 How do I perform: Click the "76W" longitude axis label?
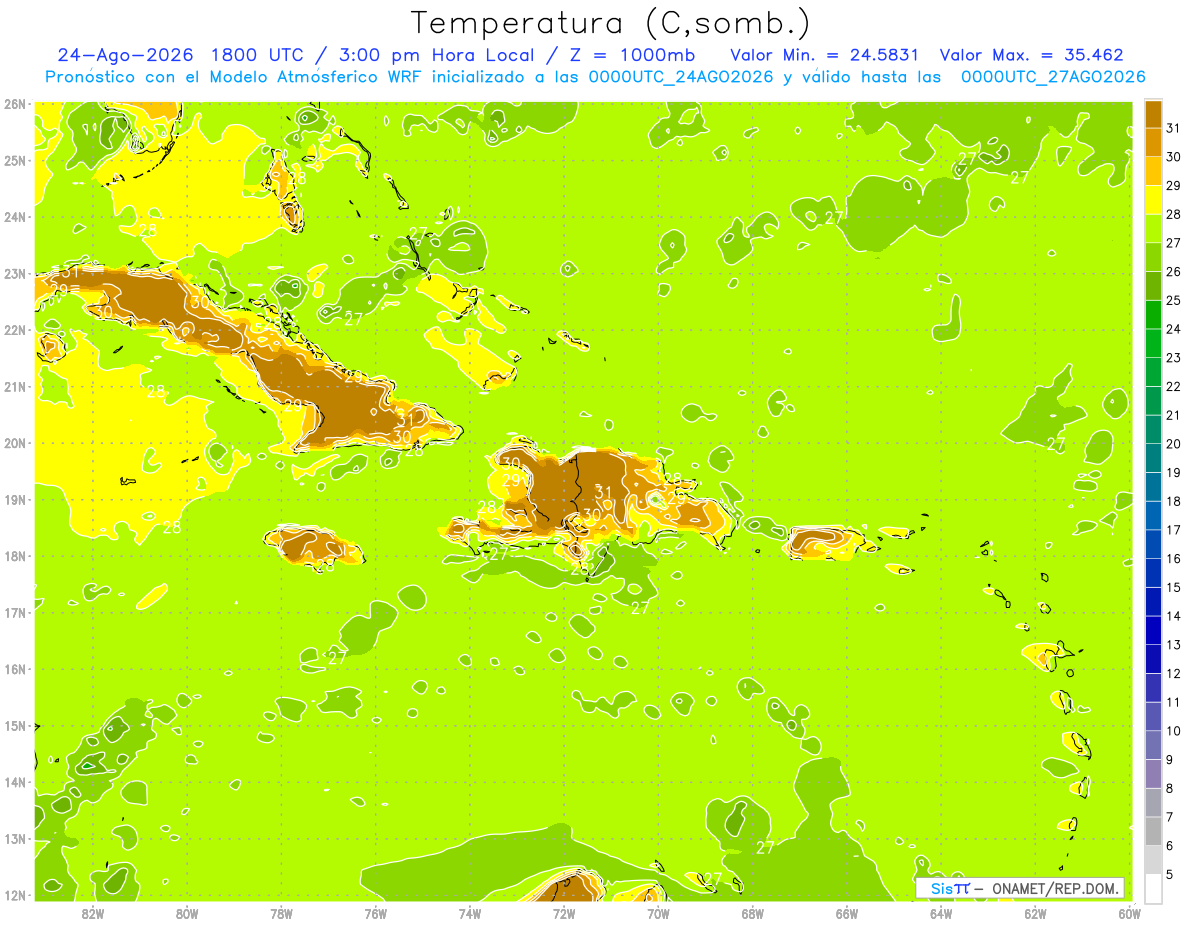coord(375,913)
